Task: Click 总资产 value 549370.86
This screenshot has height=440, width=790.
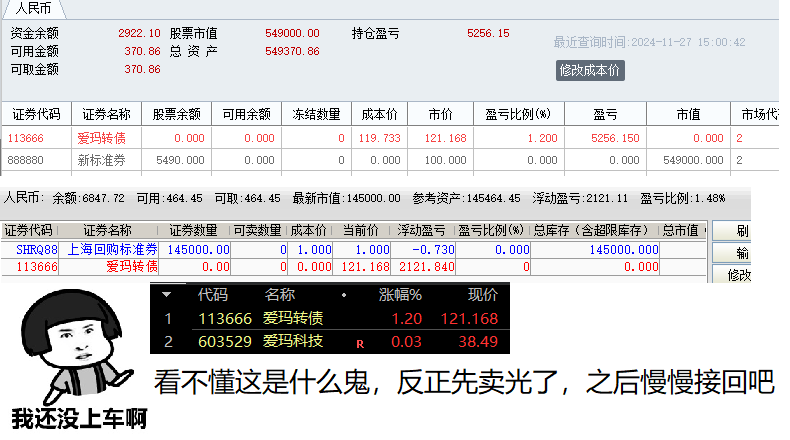Action: coord(292,51)
